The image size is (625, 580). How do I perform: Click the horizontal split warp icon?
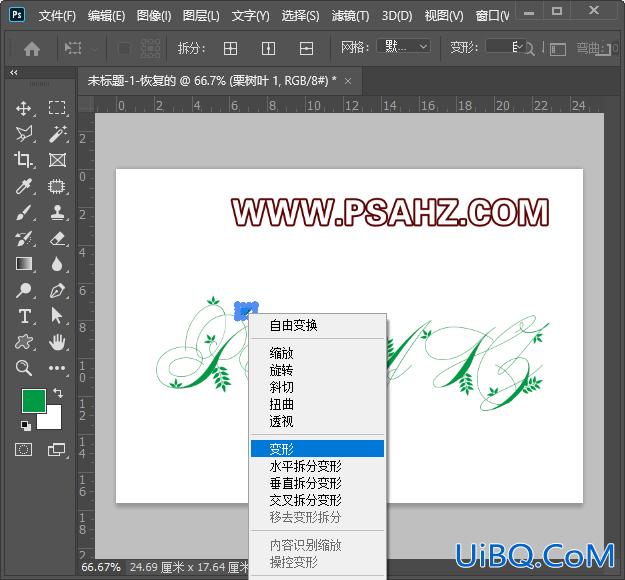click(306, 49)
